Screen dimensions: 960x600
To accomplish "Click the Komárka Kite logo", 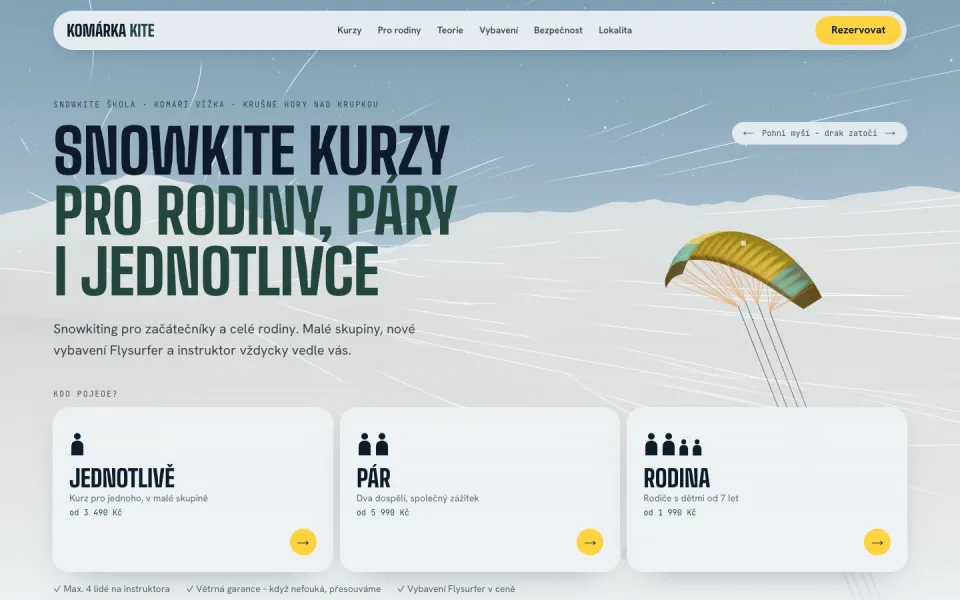I will coord(110,30).
